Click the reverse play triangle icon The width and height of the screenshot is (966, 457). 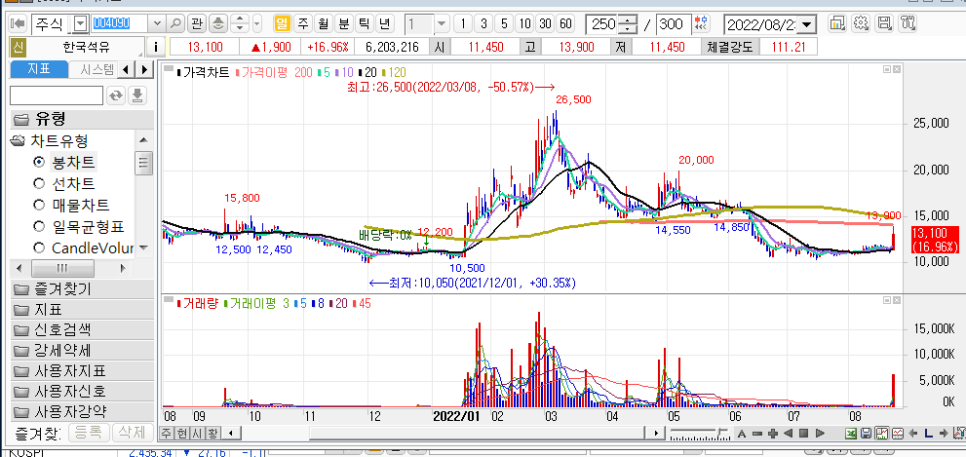[788, 433]
